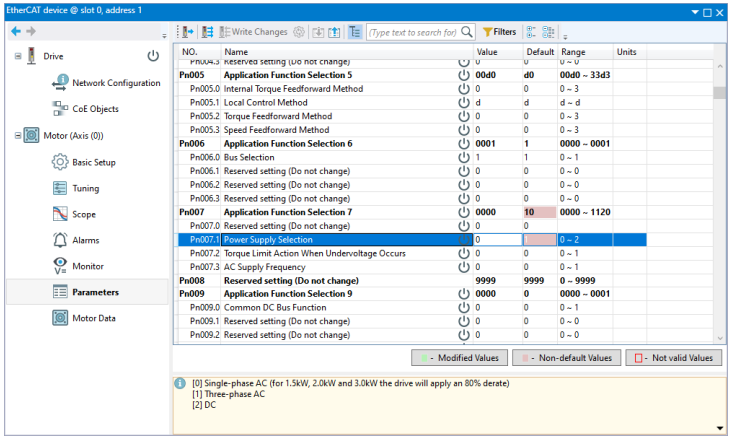Click the expand-all rows icon

click(531, 32)
